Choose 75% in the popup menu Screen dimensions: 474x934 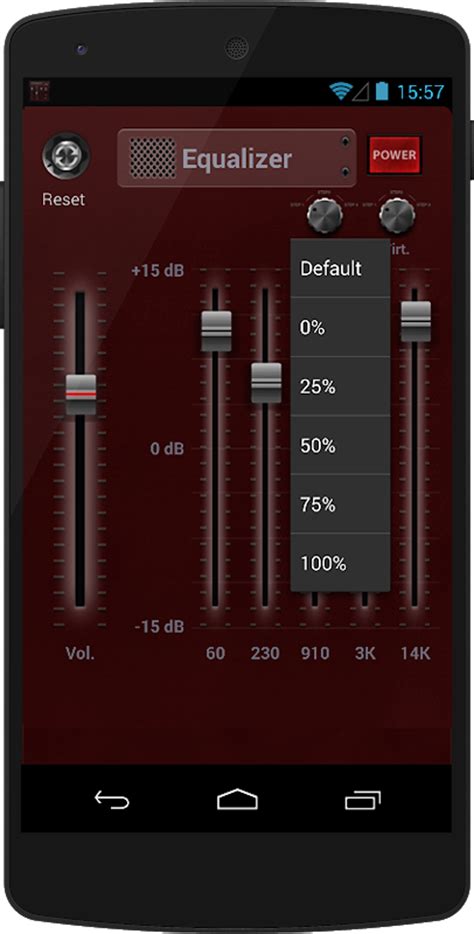pos(341,504)
